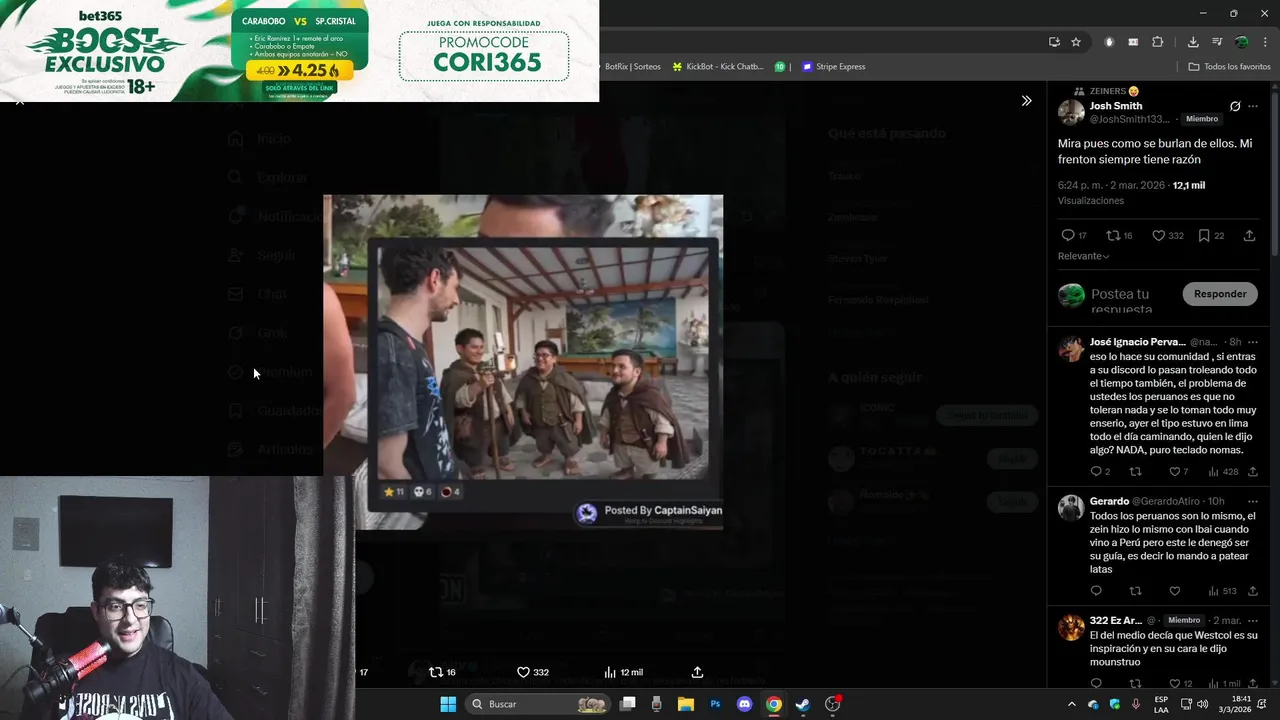The width and height of the screenshot is (1280, 720).
Task: Open more options on 322 Ez Ar's reply
Action: 1253,620
